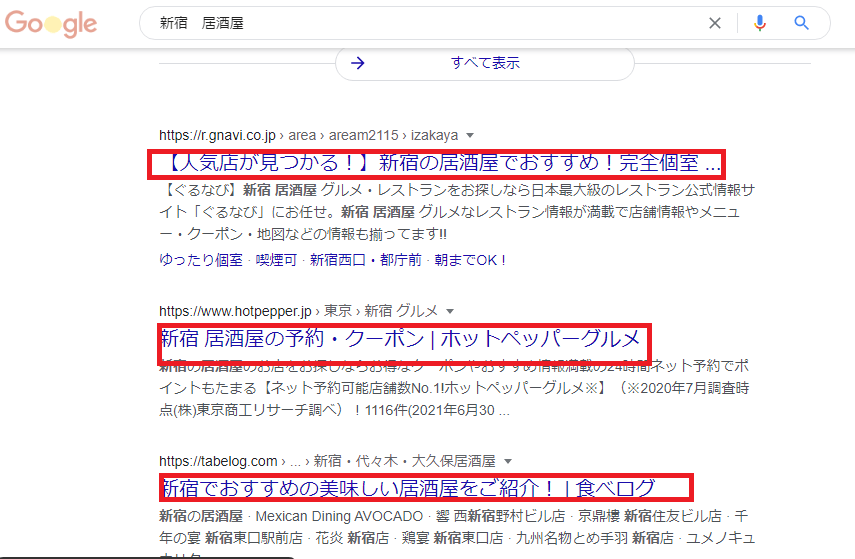855x559 pixels.
Task: Click the すべて表示 button
Action: (485, 63)
